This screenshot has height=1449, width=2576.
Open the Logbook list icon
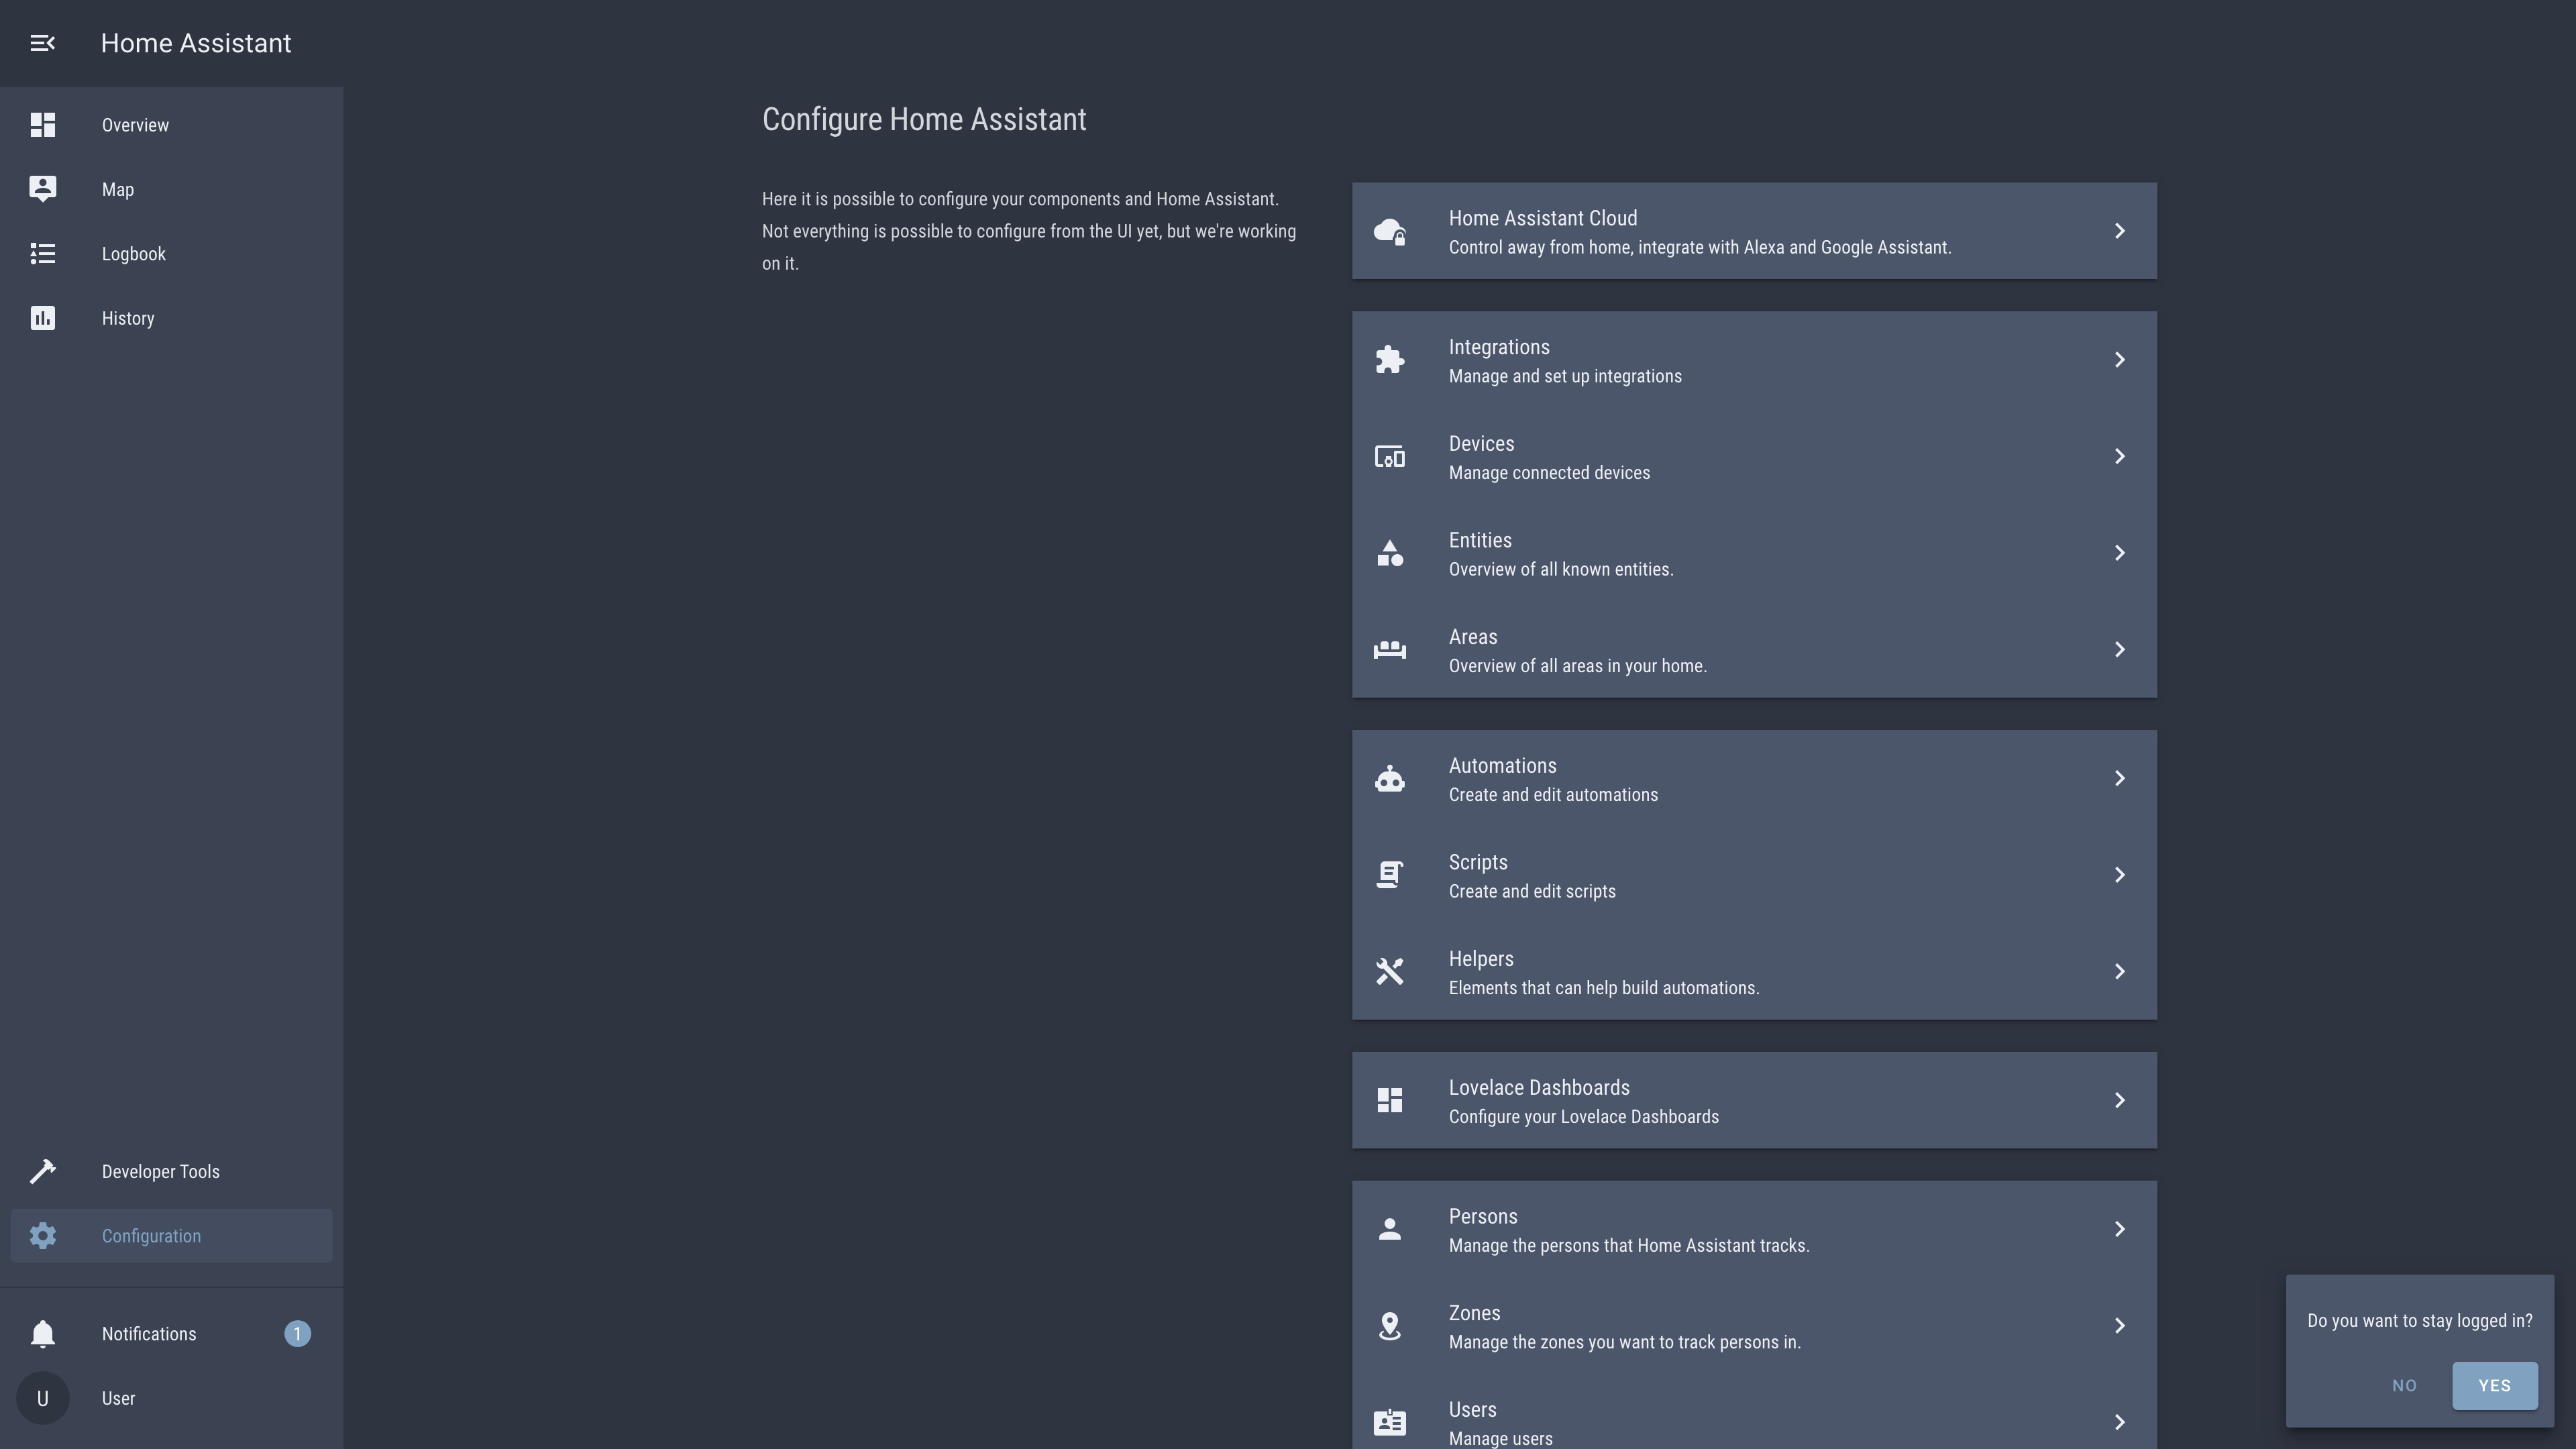(42, 254)
